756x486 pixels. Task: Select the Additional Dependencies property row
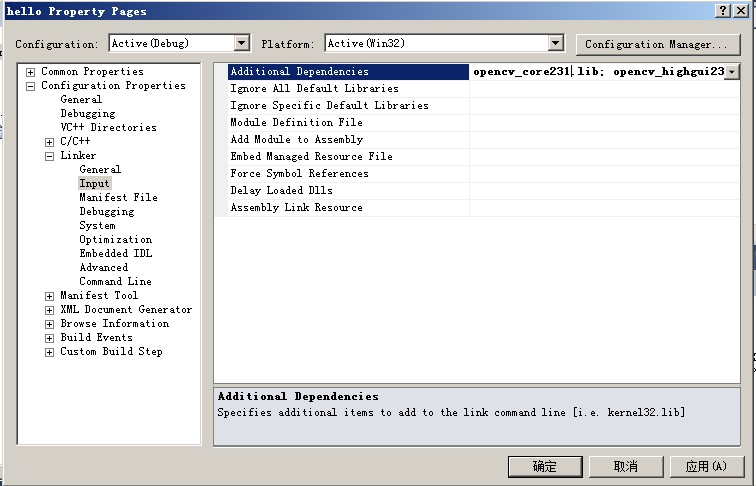348,72
